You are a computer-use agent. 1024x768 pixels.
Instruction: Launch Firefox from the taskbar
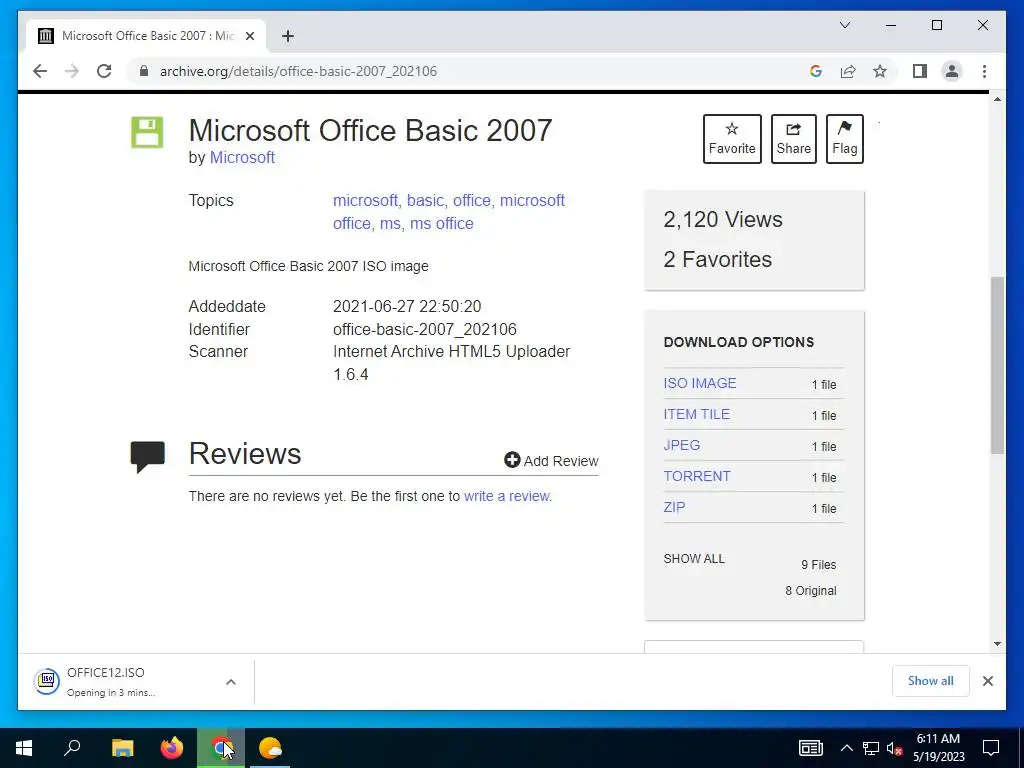172,748
